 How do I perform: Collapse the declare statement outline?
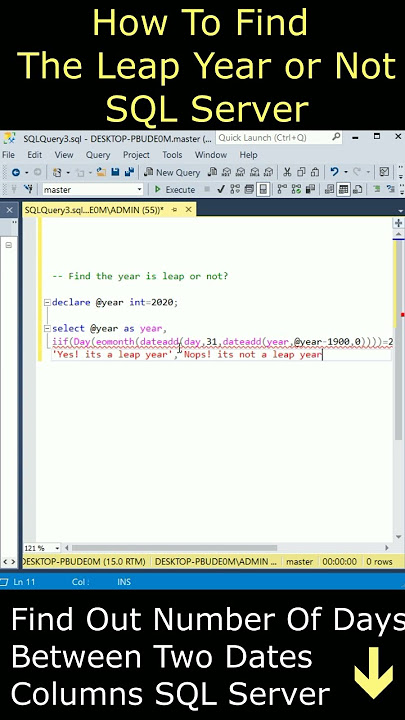coord(47,303)
